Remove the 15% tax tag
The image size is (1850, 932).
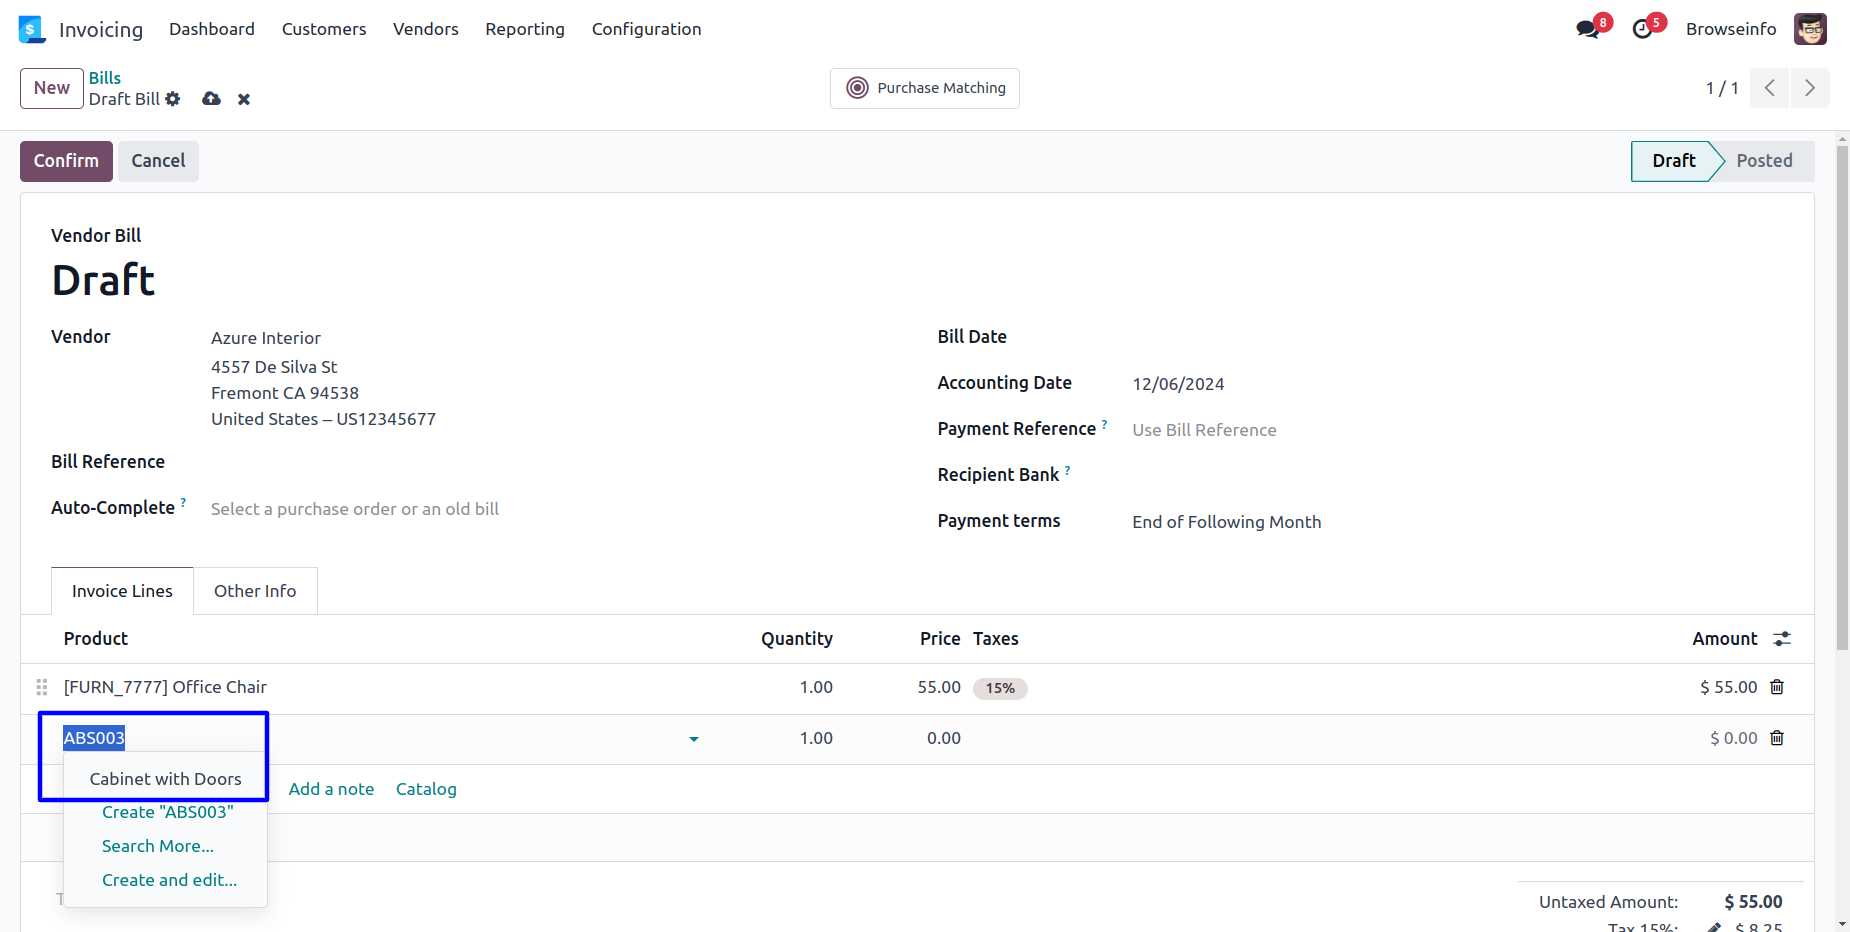click(1000, 688)
